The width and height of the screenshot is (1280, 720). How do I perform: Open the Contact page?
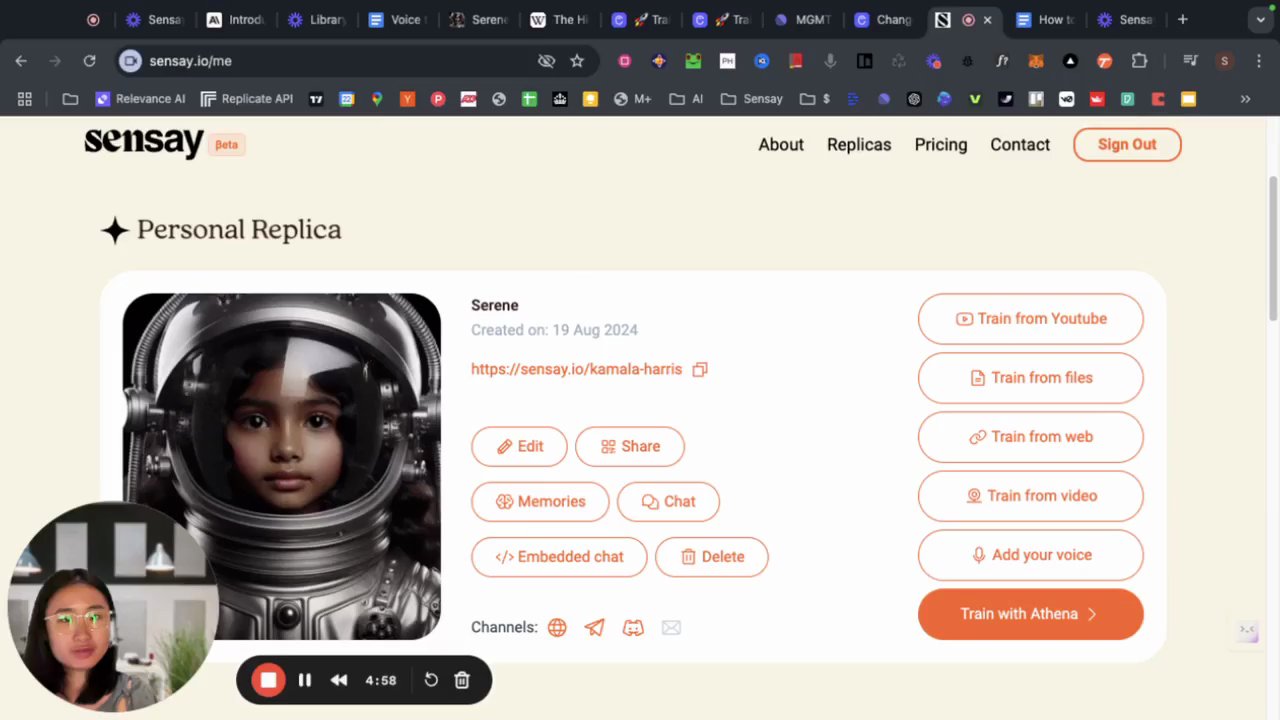pyautogui.click(x=1020, y=145)
